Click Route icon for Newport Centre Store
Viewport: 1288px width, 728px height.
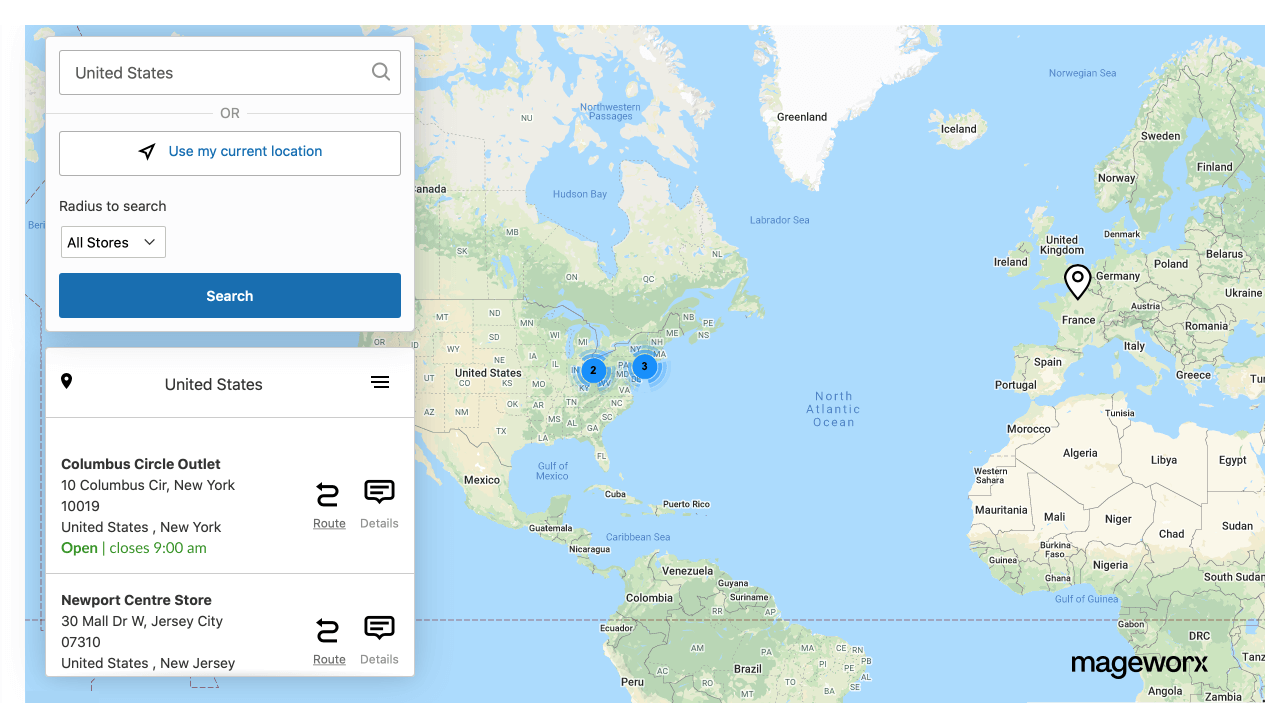[x=328, y=630]
